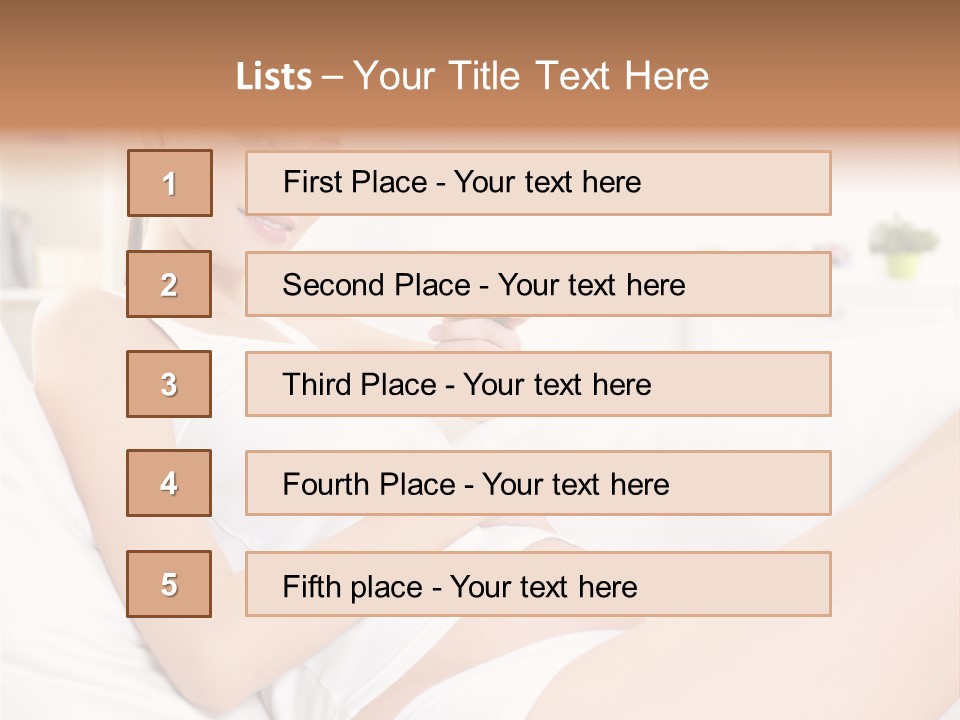Select the number 4 box
960x720 pixels.
(169, 483)
